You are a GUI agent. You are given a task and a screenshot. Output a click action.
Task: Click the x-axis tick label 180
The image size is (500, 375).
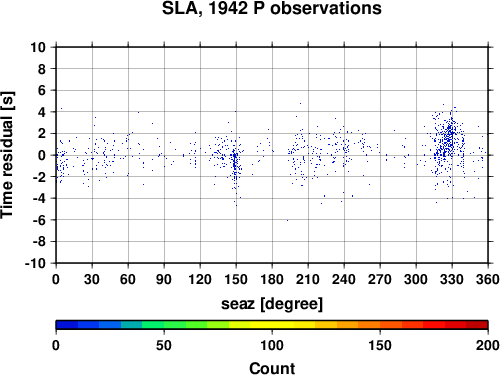(272, 279)
